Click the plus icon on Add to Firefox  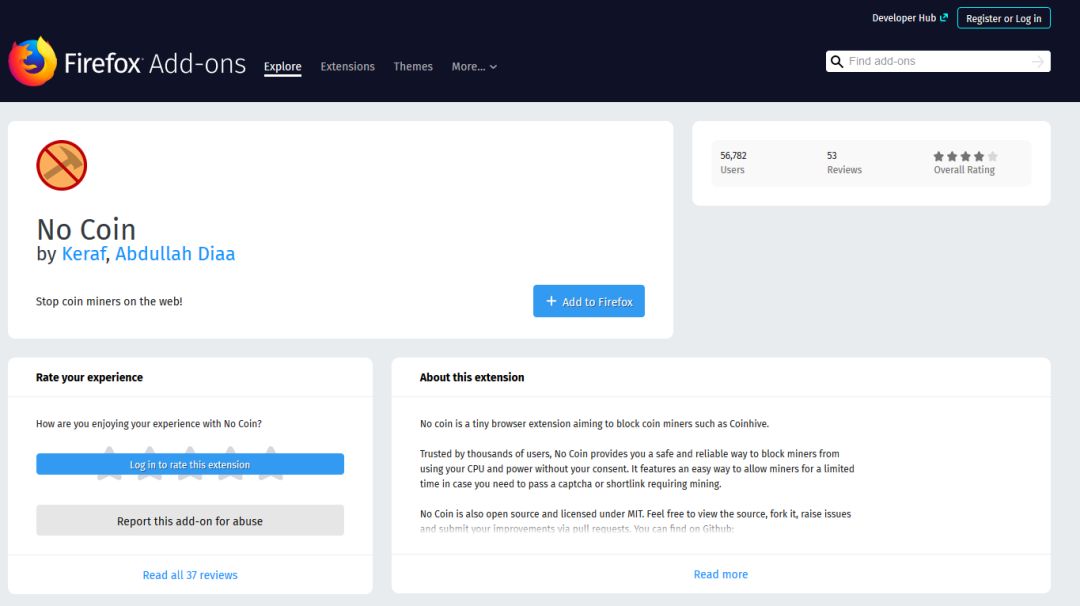[551, 301]
